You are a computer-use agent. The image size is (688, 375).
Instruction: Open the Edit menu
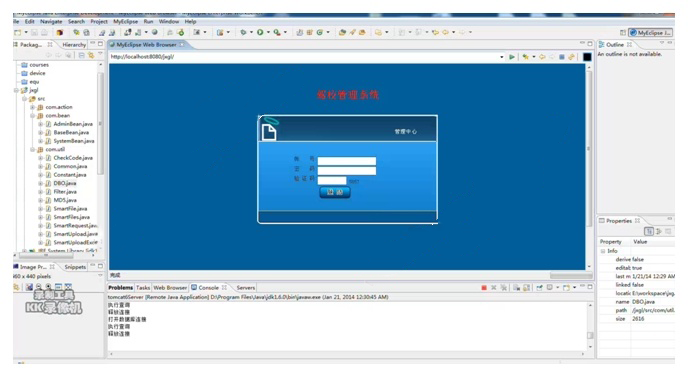29,21
